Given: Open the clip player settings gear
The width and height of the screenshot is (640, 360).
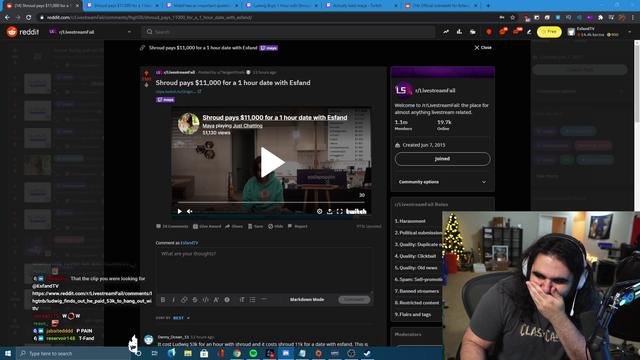Looking at the screenshot, I should pyautogui.click(x=320, y=211).
